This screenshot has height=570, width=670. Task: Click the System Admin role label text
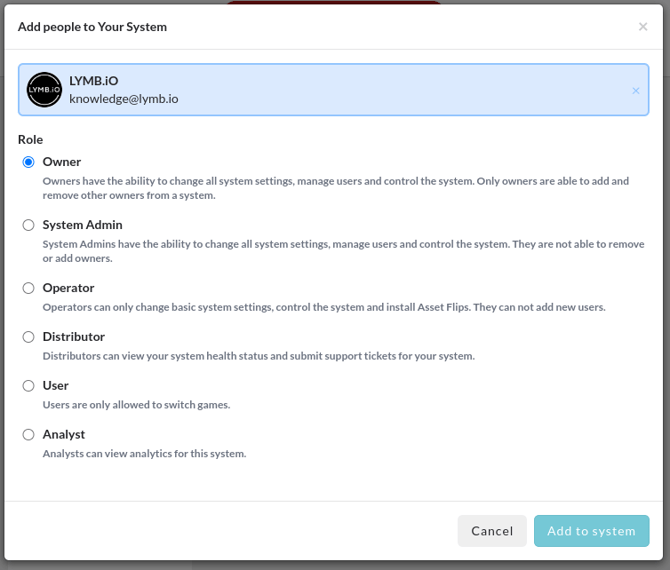[x=82, y=225]
